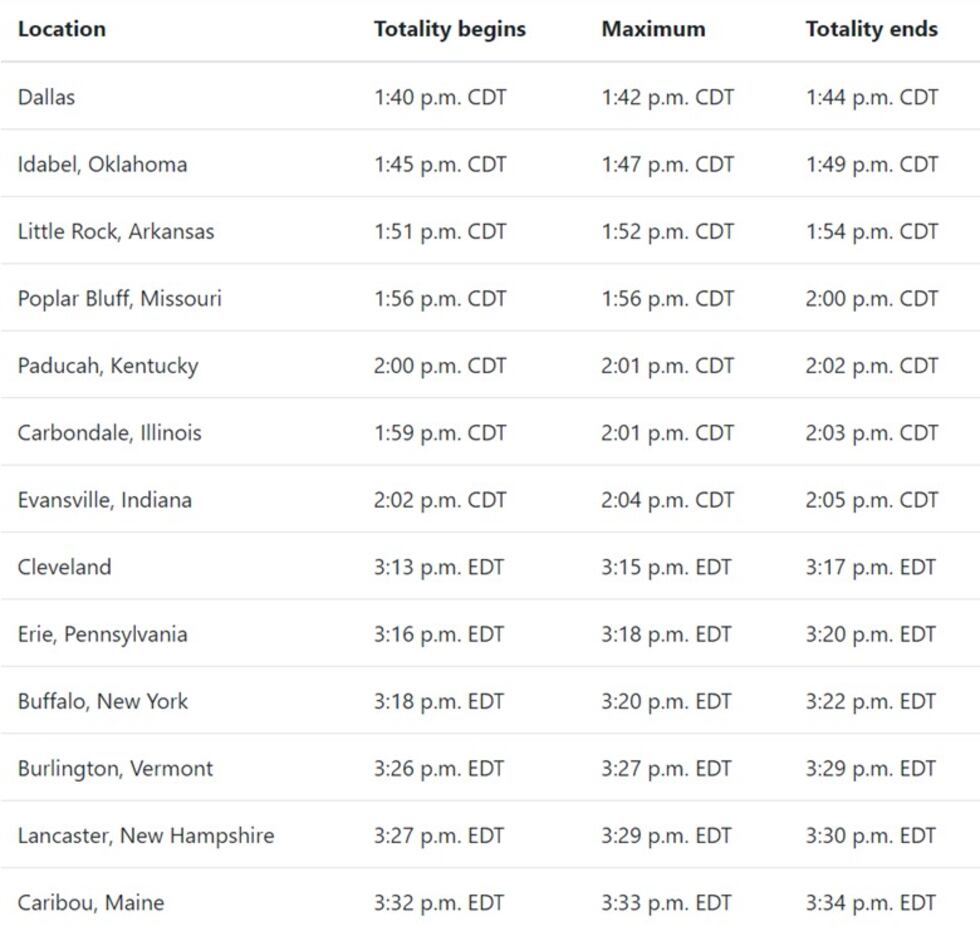Click Caribou totality ends time 3:34 p.m.
Image resolution: width=980 pixels, height=931 pixels.
point(871,902)
